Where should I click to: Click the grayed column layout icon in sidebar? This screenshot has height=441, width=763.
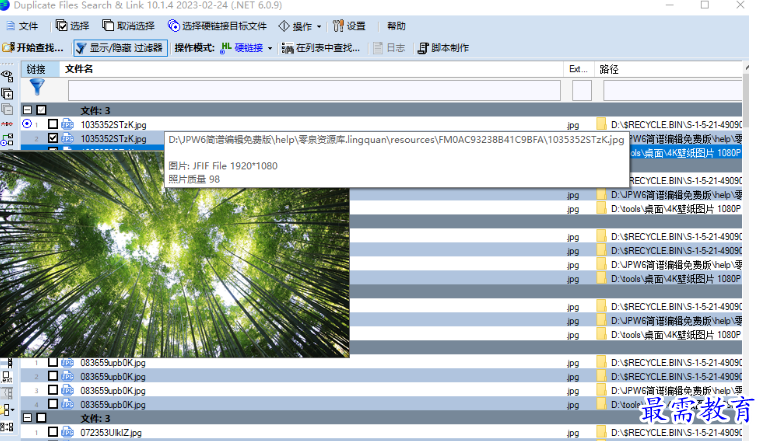click(x=7, y=393)
